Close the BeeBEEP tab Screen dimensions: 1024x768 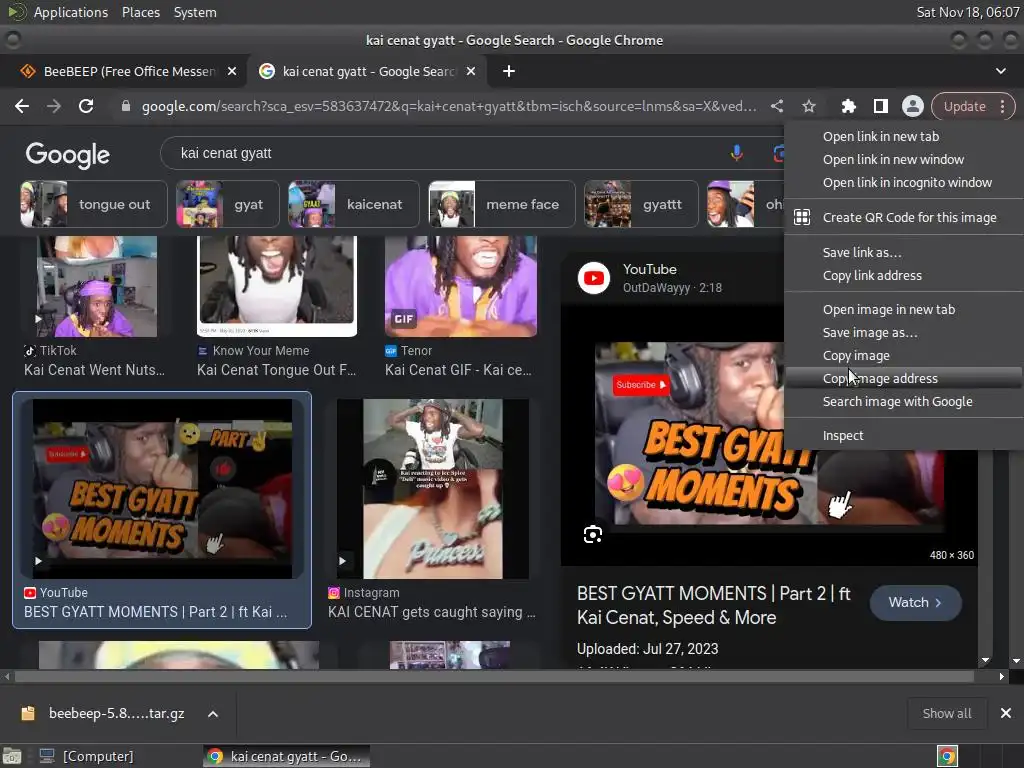[232, 71]
